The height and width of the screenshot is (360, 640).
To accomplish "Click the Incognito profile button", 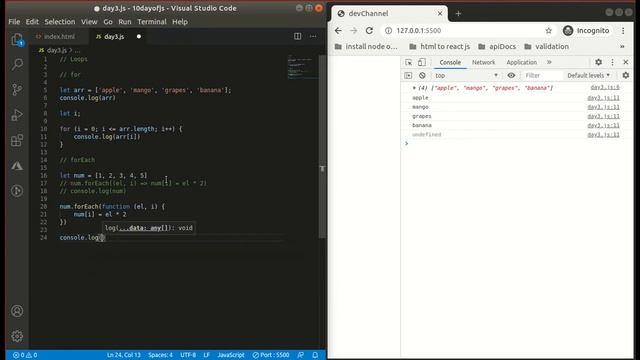I will [587, 31].
